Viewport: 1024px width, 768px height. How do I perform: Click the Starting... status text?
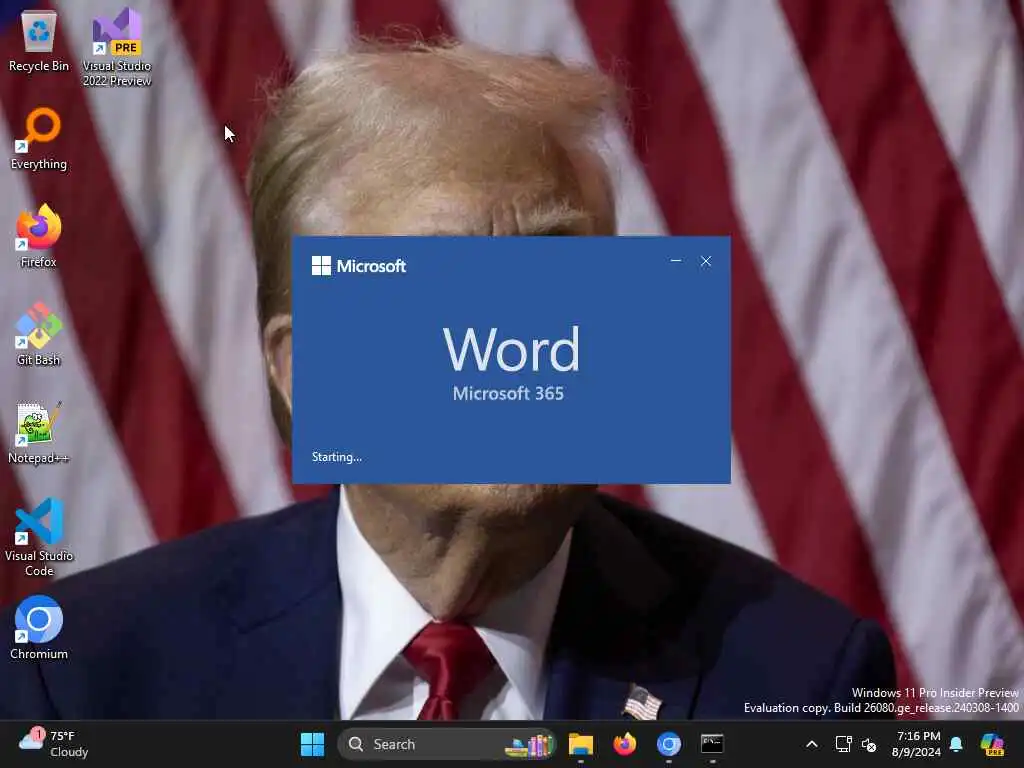click(x=336, y=457)
